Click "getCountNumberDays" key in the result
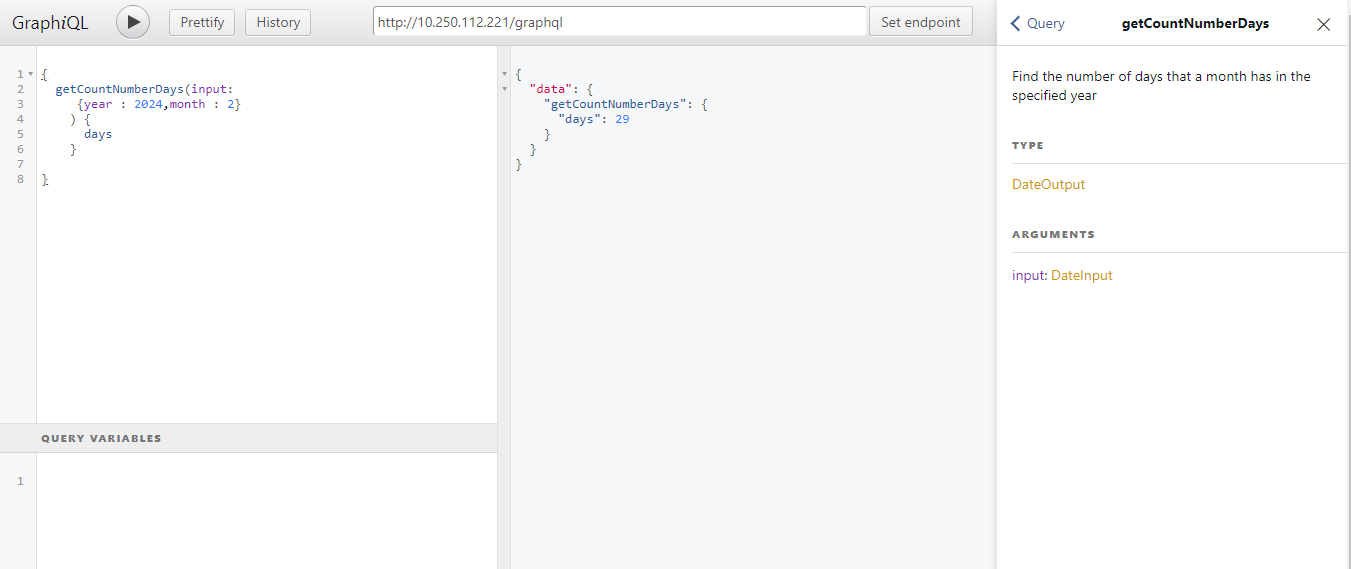The width and height of the screenshot is (1351, 569). point(615,104)
